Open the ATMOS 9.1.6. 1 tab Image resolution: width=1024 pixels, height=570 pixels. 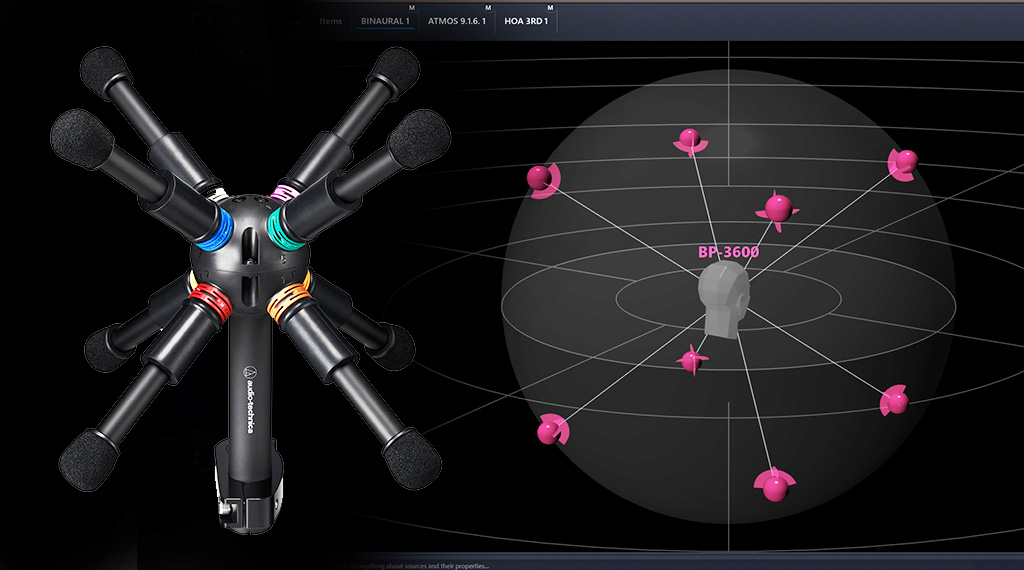pyautogui.click(x=456, y=21)
